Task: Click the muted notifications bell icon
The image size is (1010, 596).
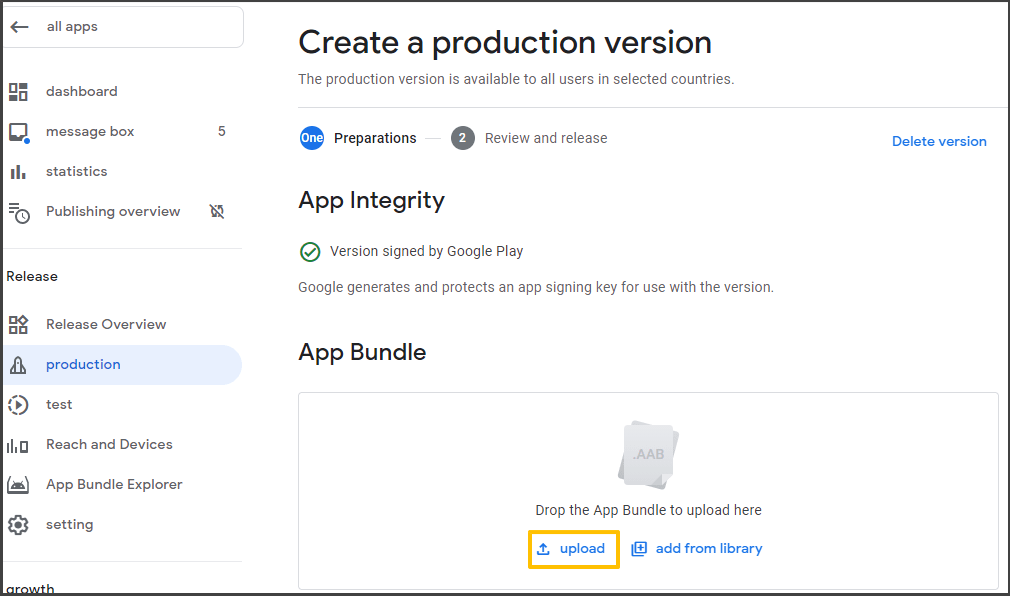Action: [217, 211]
